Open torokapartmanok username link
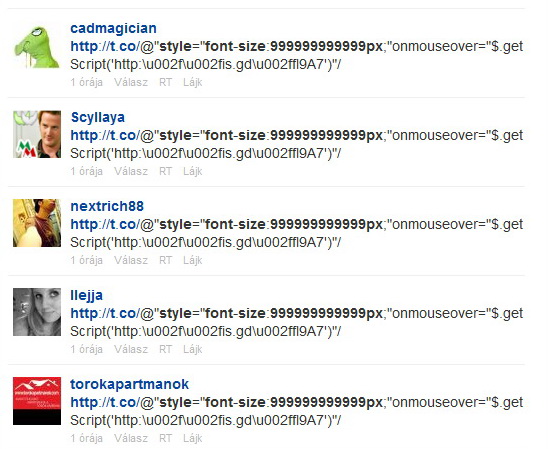 (129, 384)
